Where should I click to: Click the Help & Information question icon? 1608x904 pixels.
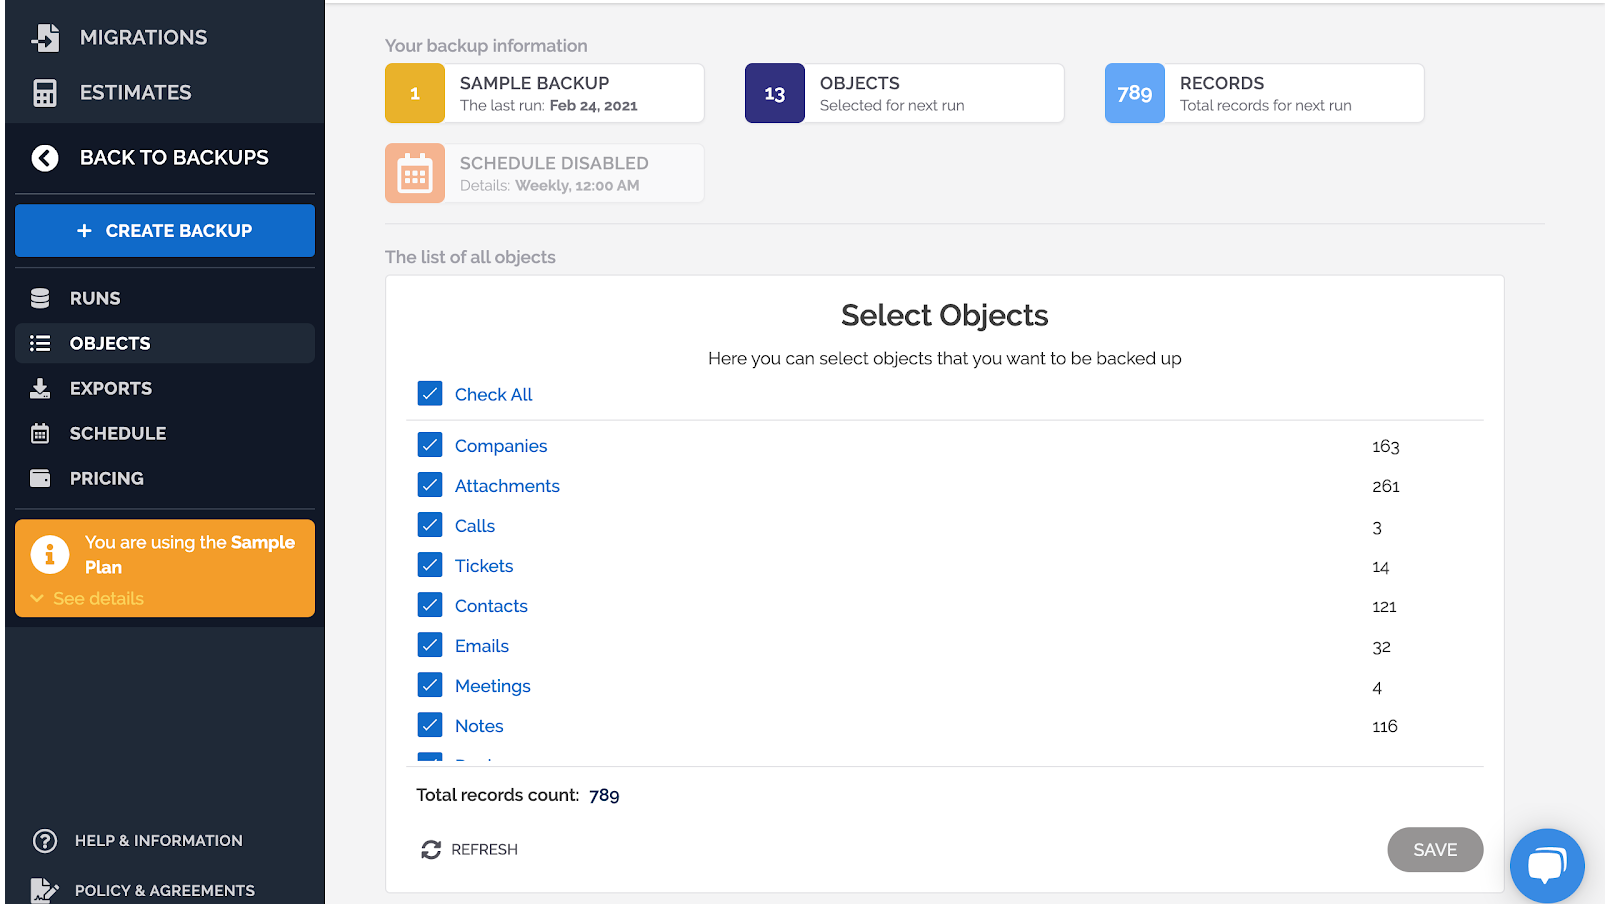[45, 841]
